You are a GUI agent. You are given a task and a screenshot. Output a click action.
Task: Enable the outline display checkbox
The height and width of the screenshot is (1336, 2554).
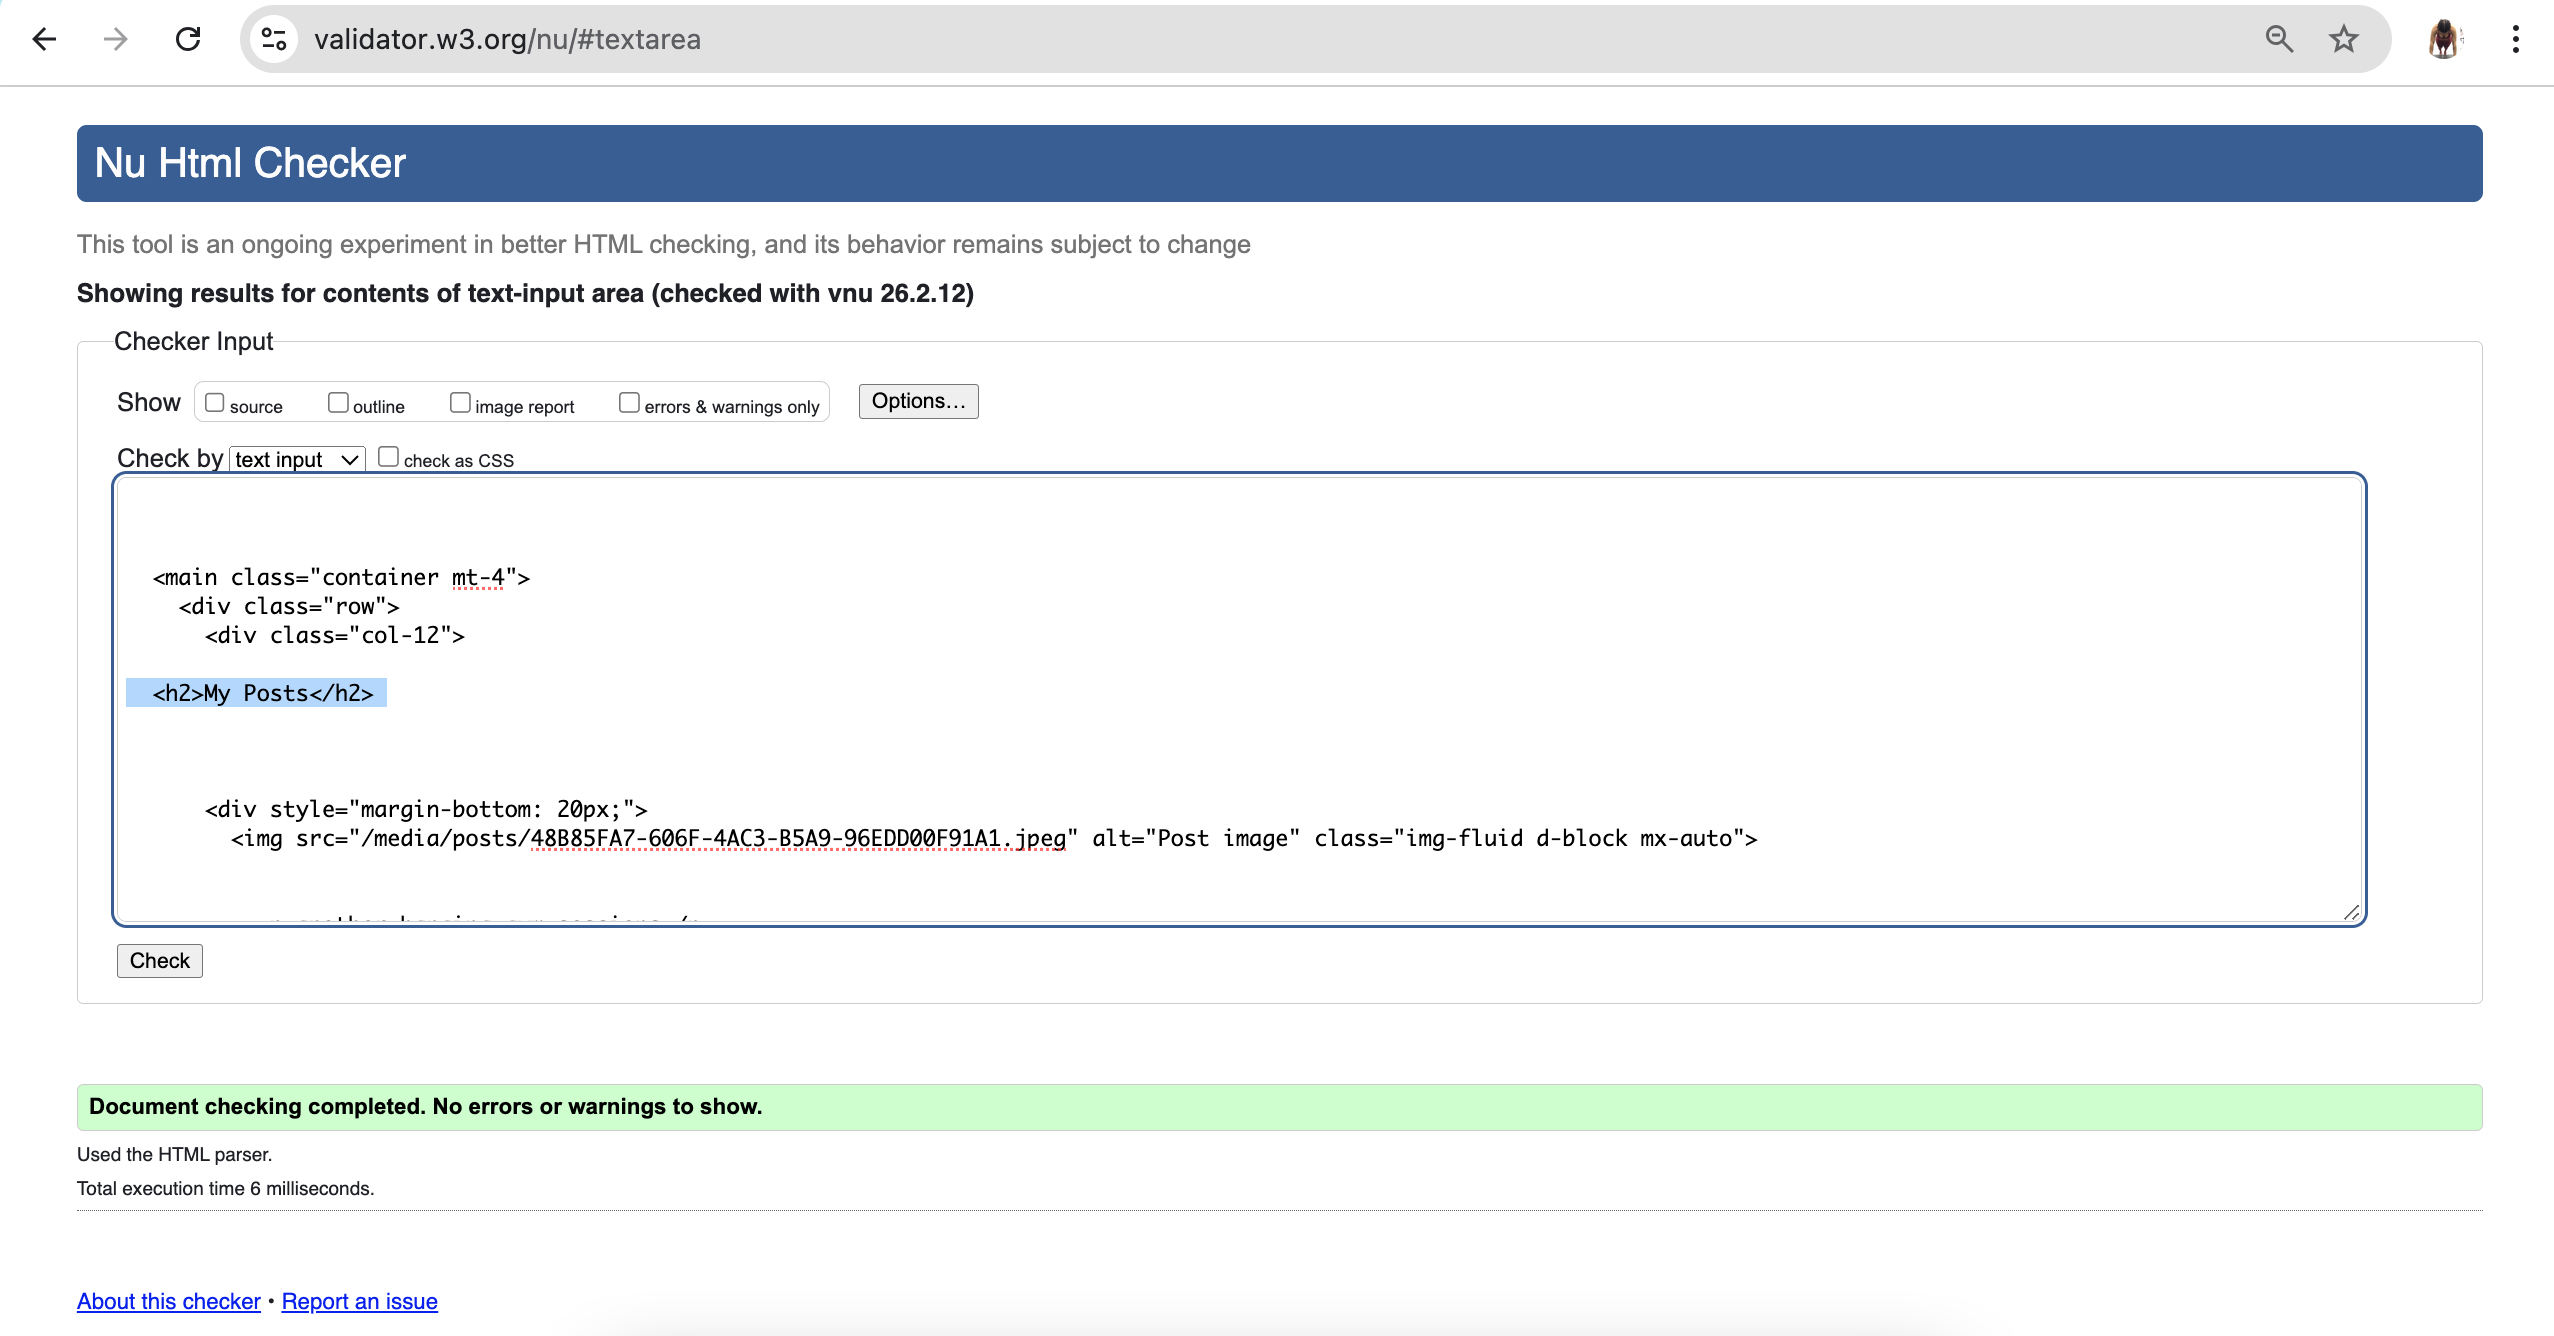coord(339,401)
